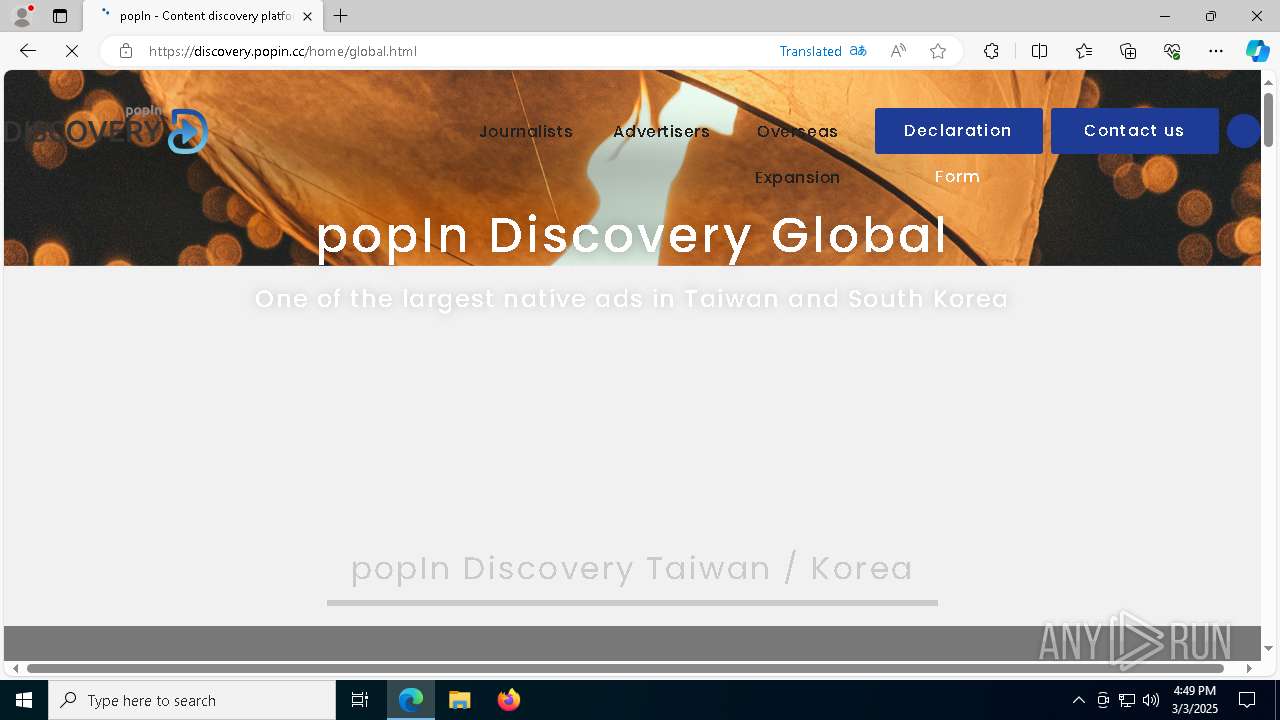Open Microsoft Edge from taskbar
Image resolution: width=1280 pixels, height=720 pixels.
411,700
